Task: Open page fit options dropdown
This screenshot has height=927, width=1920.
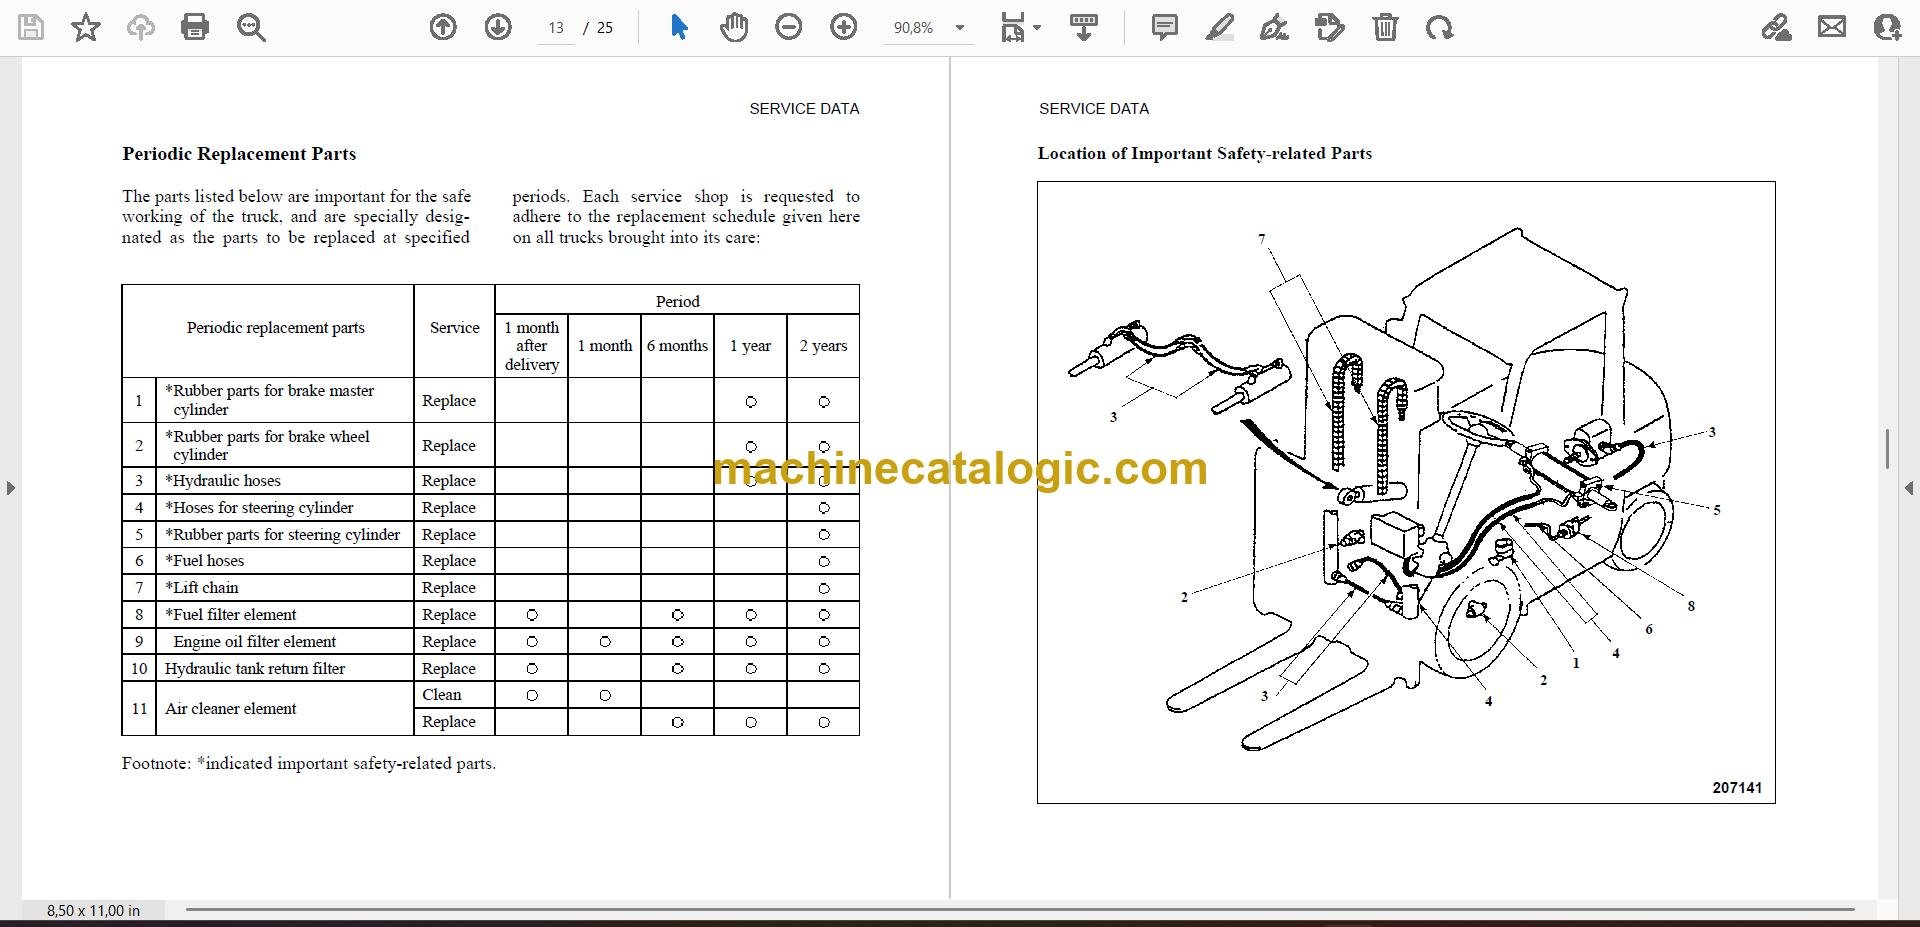Action: coord(1020,27)
